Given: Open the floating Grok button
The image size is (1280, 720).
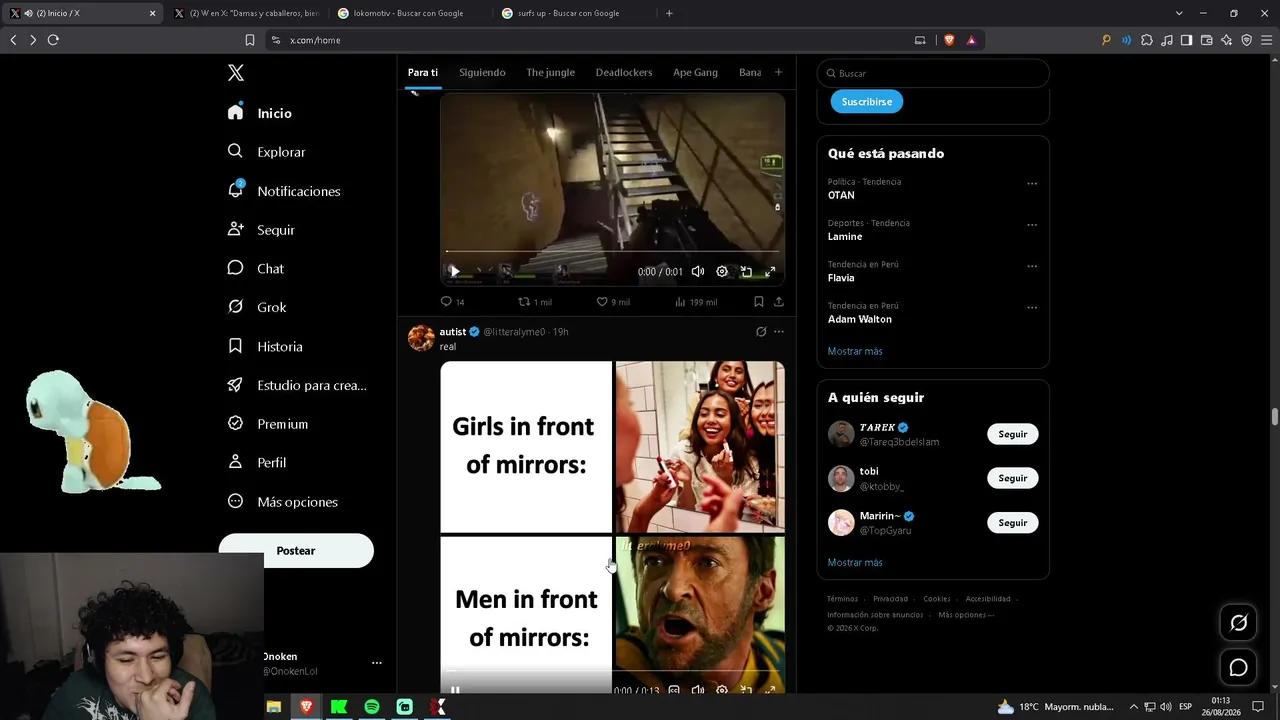Looking at the screenshot, I should tap(1238, 623).
